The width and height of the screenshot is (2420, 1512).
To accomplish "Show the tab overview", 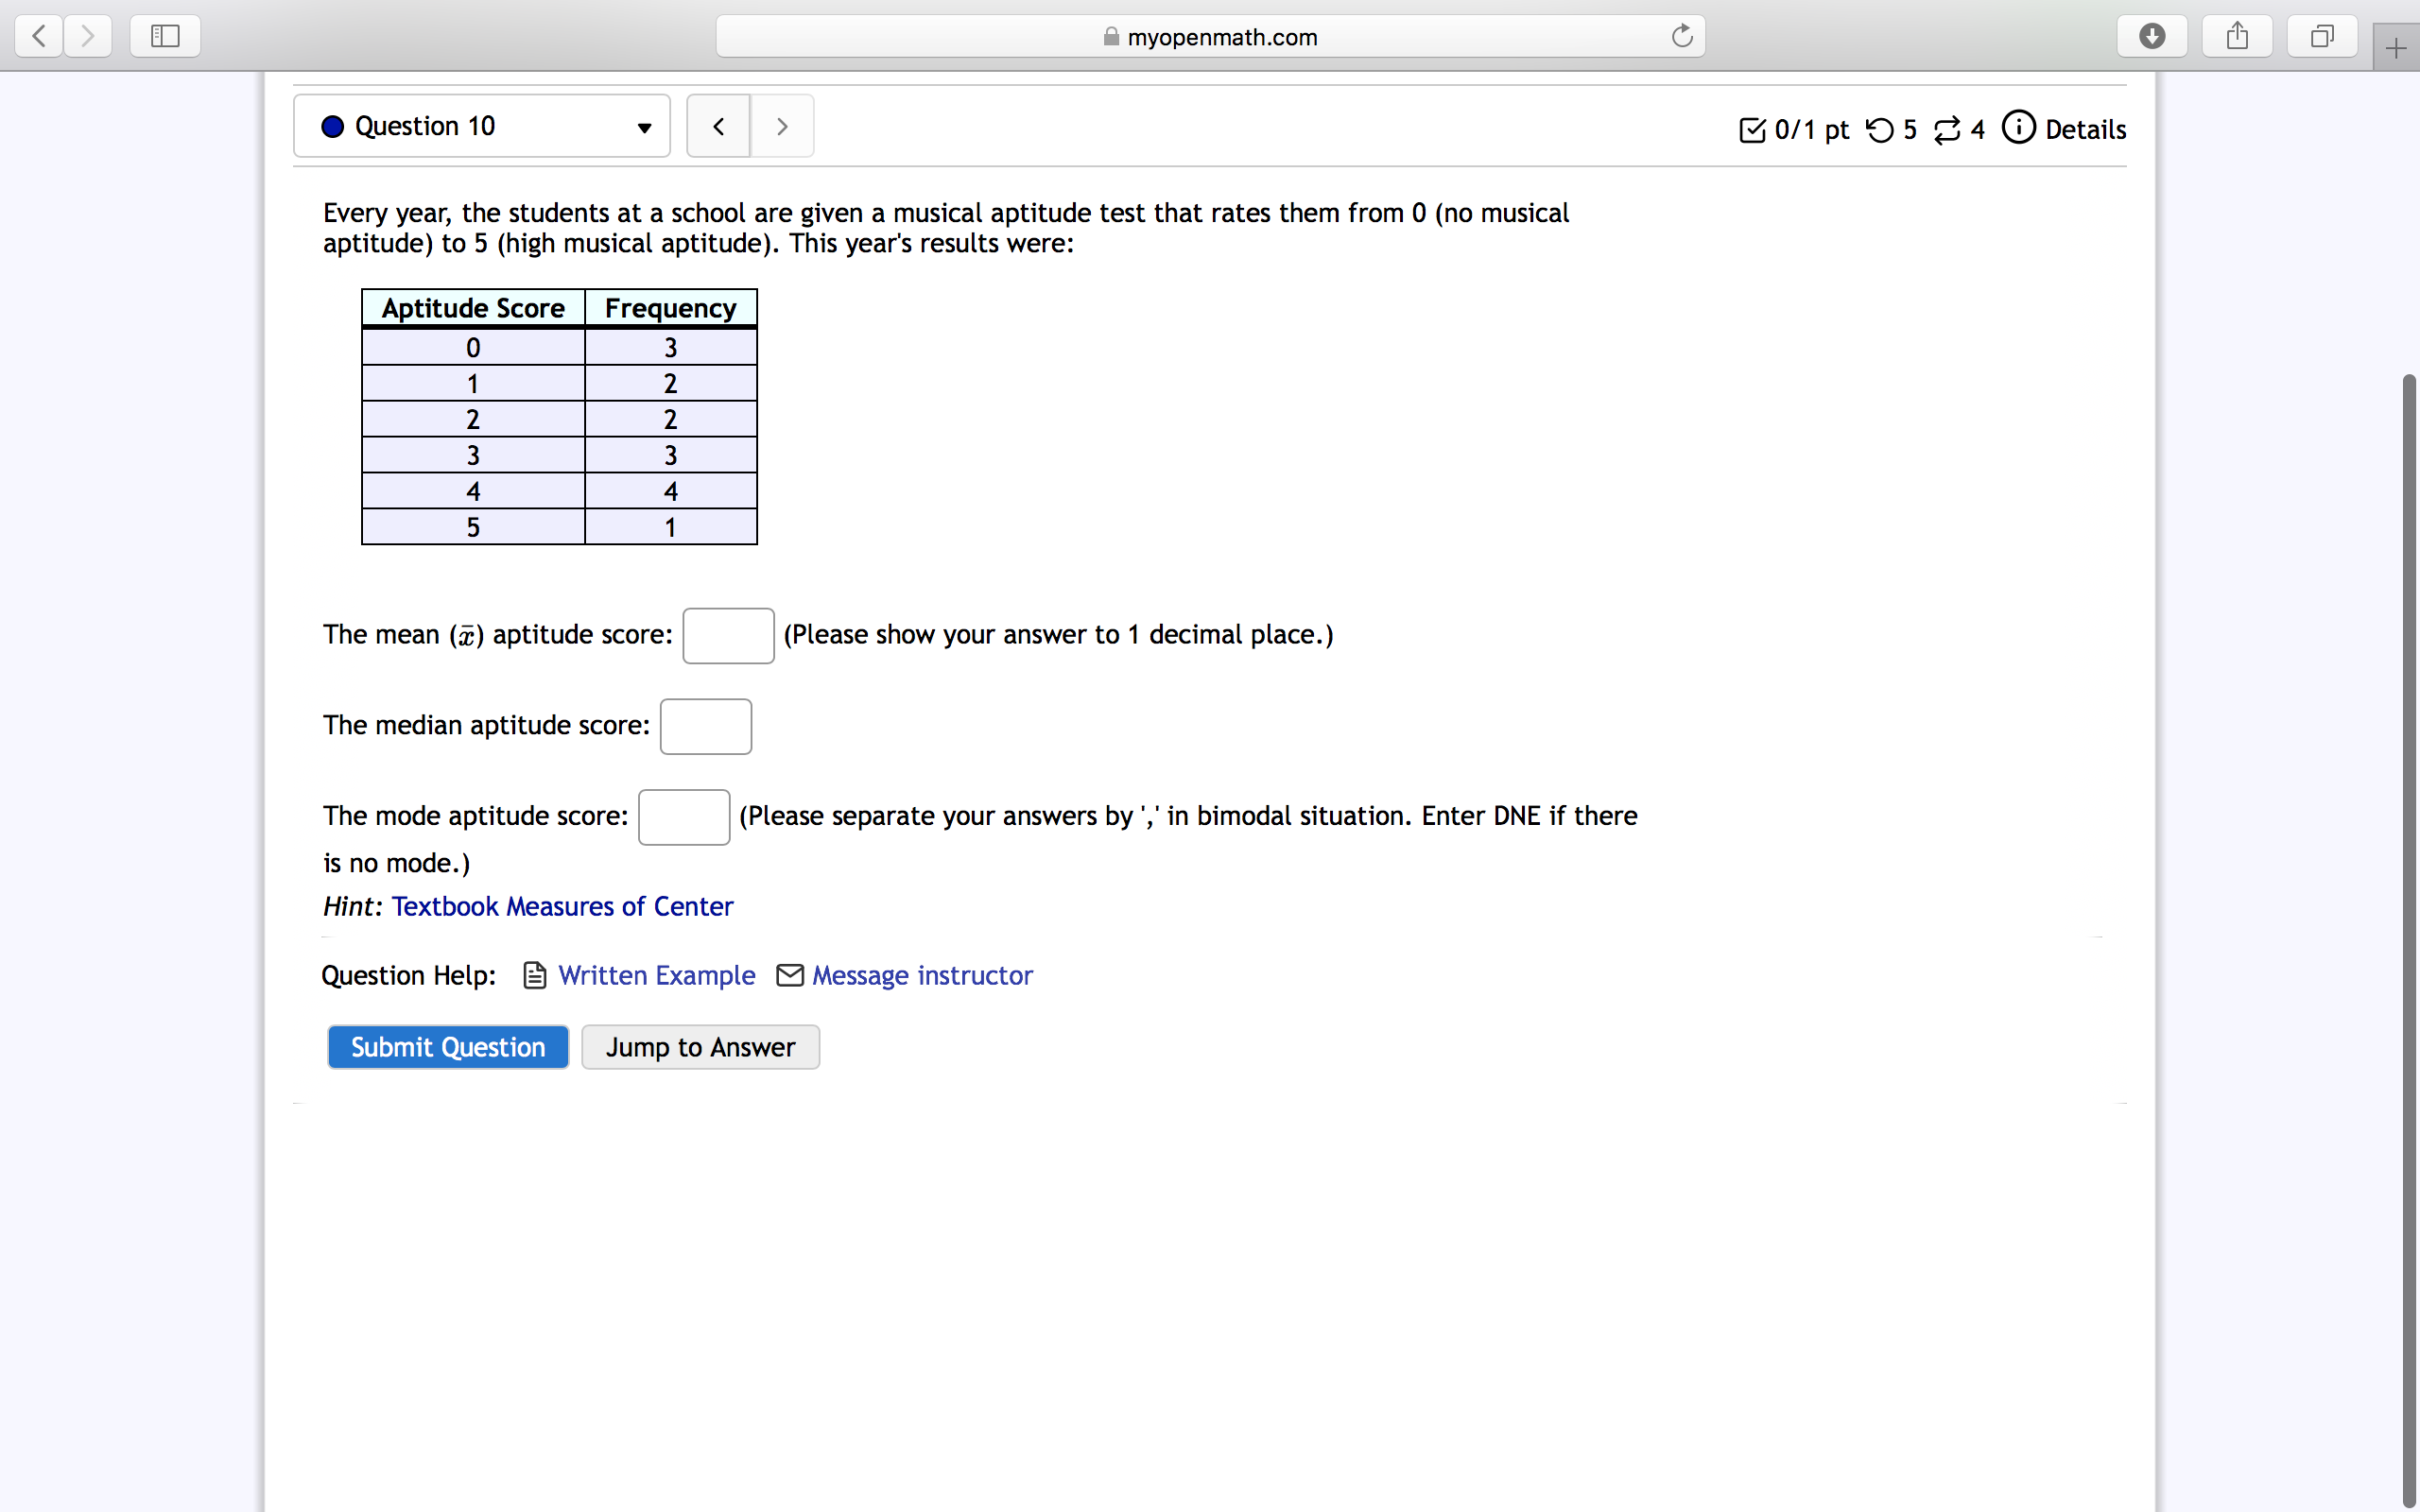I will coord(2322,36).
